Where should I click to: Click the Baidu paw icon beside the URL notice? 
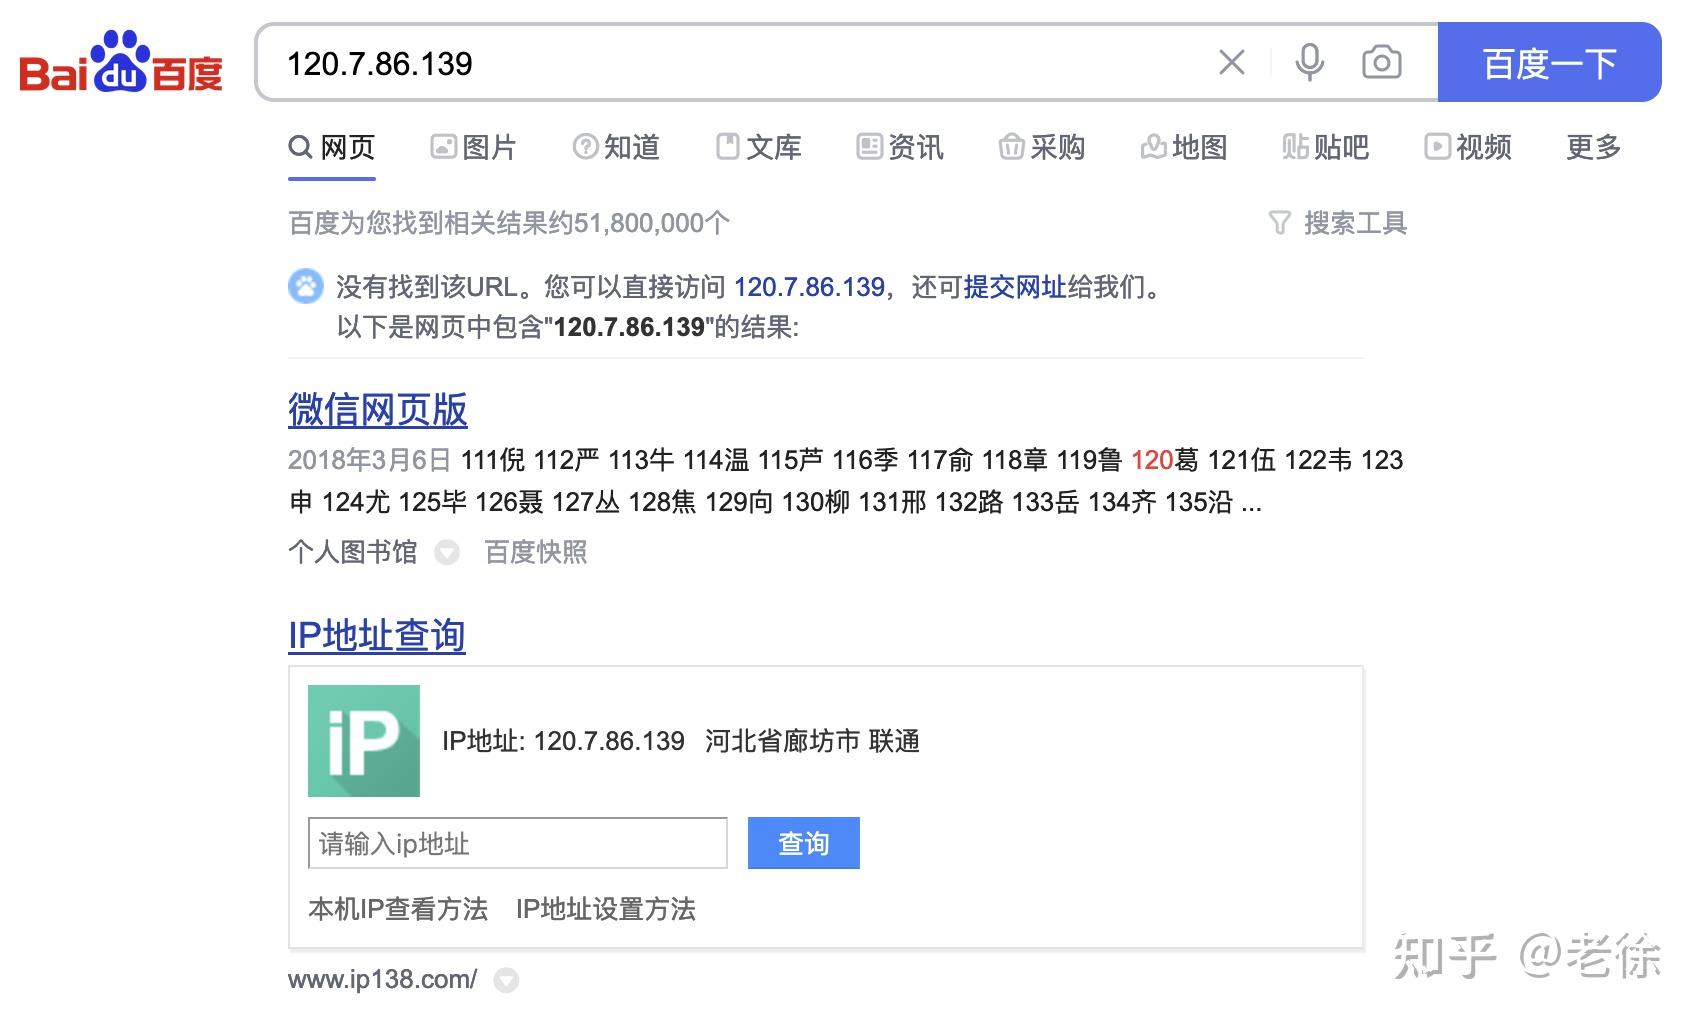pos(305,287)
